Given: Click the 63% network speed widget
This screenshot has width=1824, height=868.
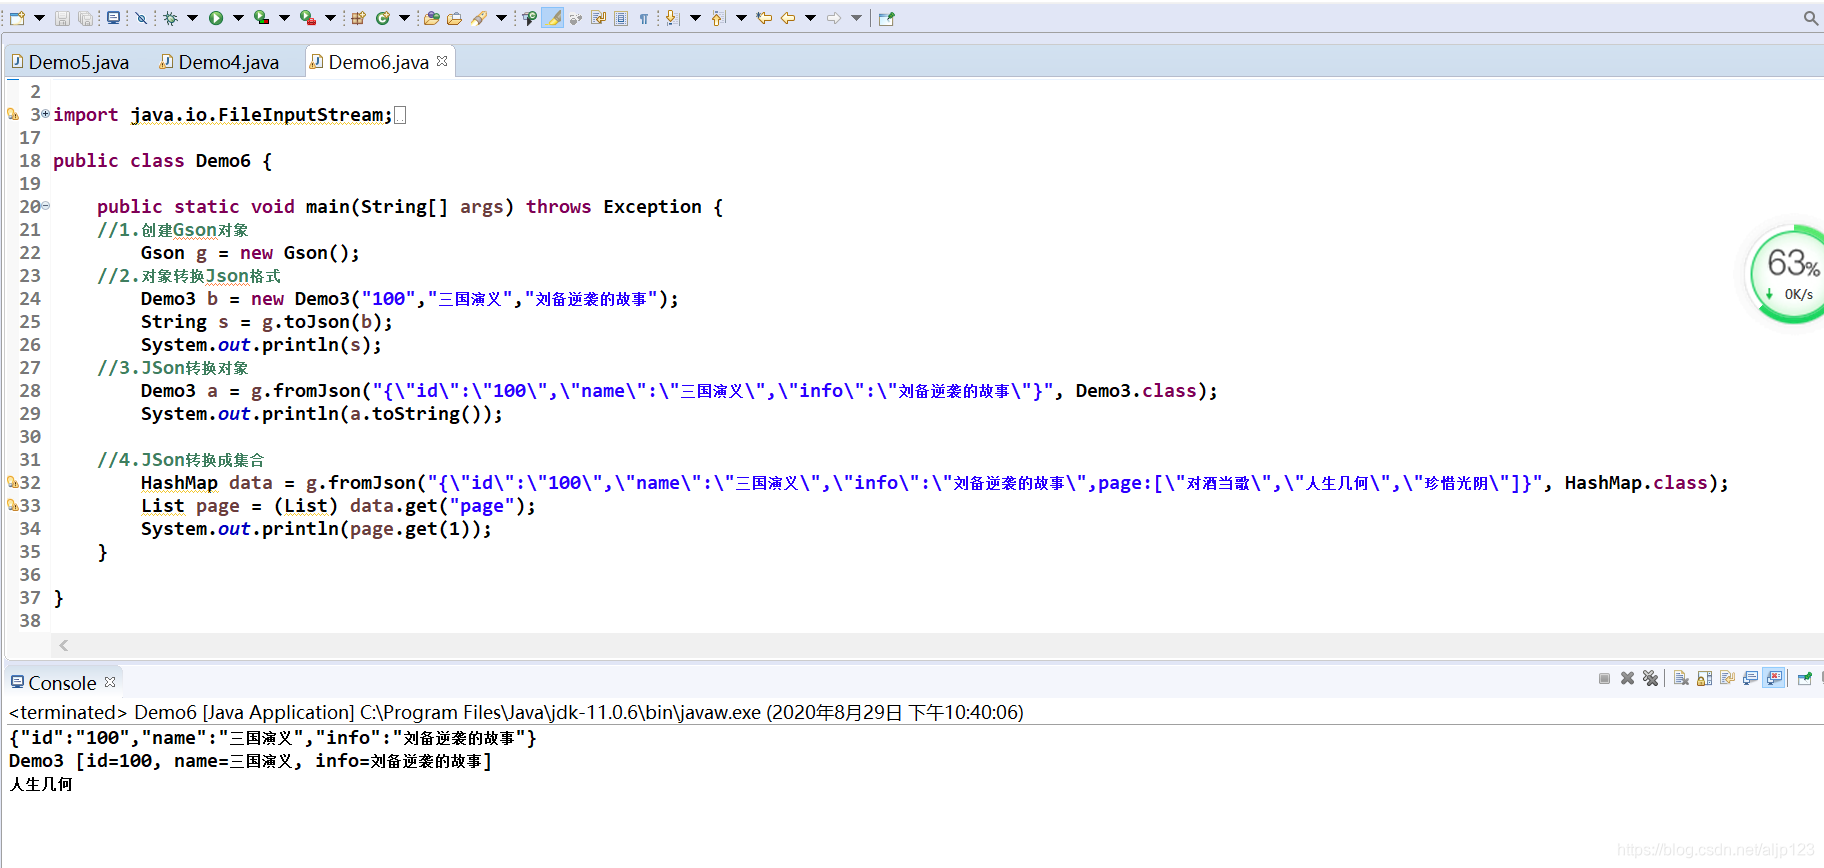Looking at the screenshot, I should click(1790, 274).
